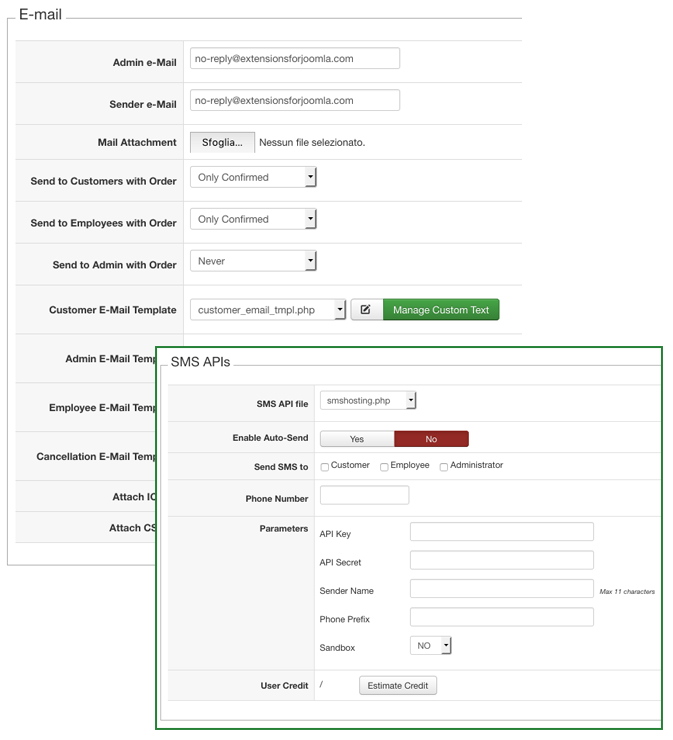Image resolution: width=673 pixels, height=740 pixels.
Task: Set Enable Auto-Send to No
Action: pyautogui.click(x=431, y=439)
